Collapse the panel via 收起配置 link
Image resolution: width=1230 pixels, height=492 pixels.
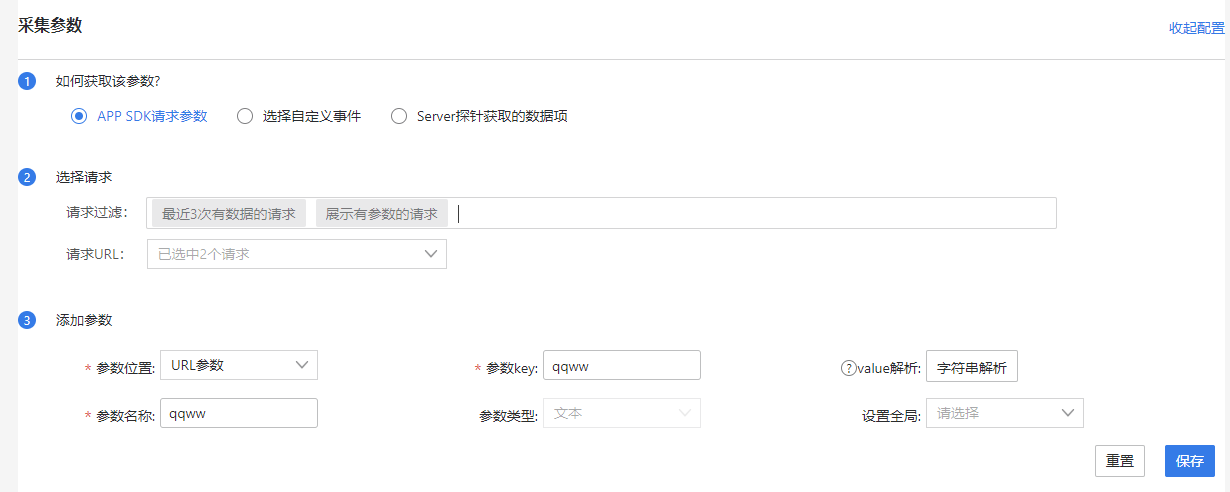coord(1196,28)
